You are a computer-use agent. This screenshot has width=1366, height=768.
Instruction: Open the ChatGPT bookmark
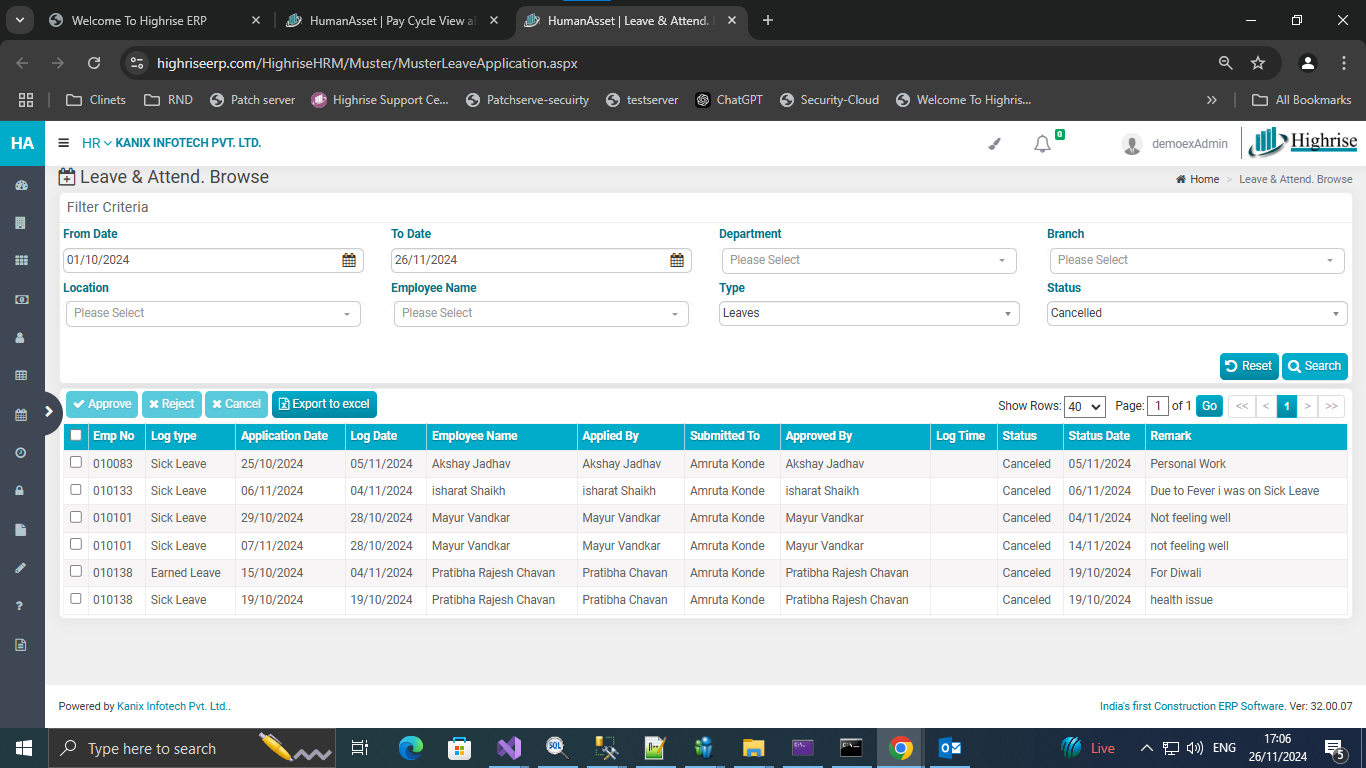[729, 100]
